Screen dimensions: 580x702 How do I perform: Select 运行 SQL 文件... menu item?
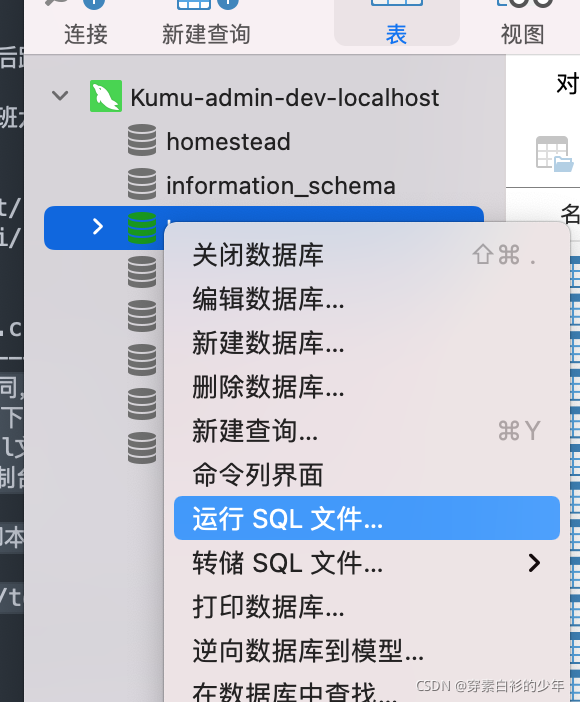coord(367,518)
